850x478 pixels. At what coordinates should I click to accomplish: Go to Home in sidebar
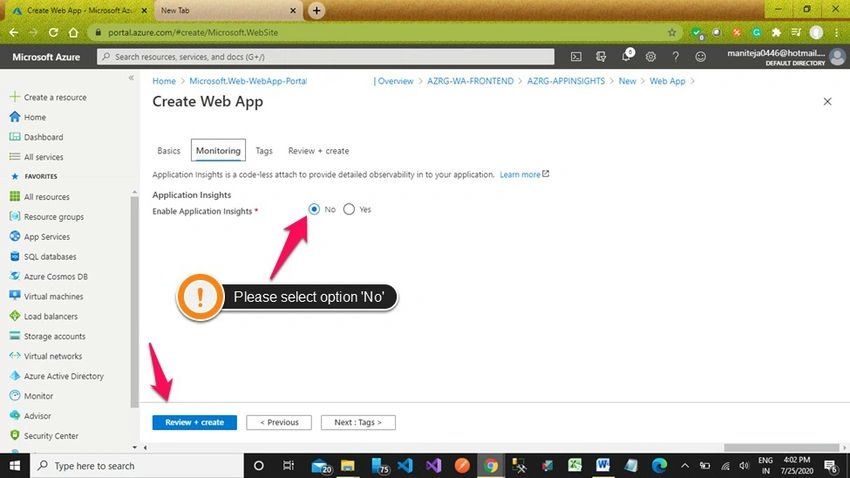click(x=35, y=117)
